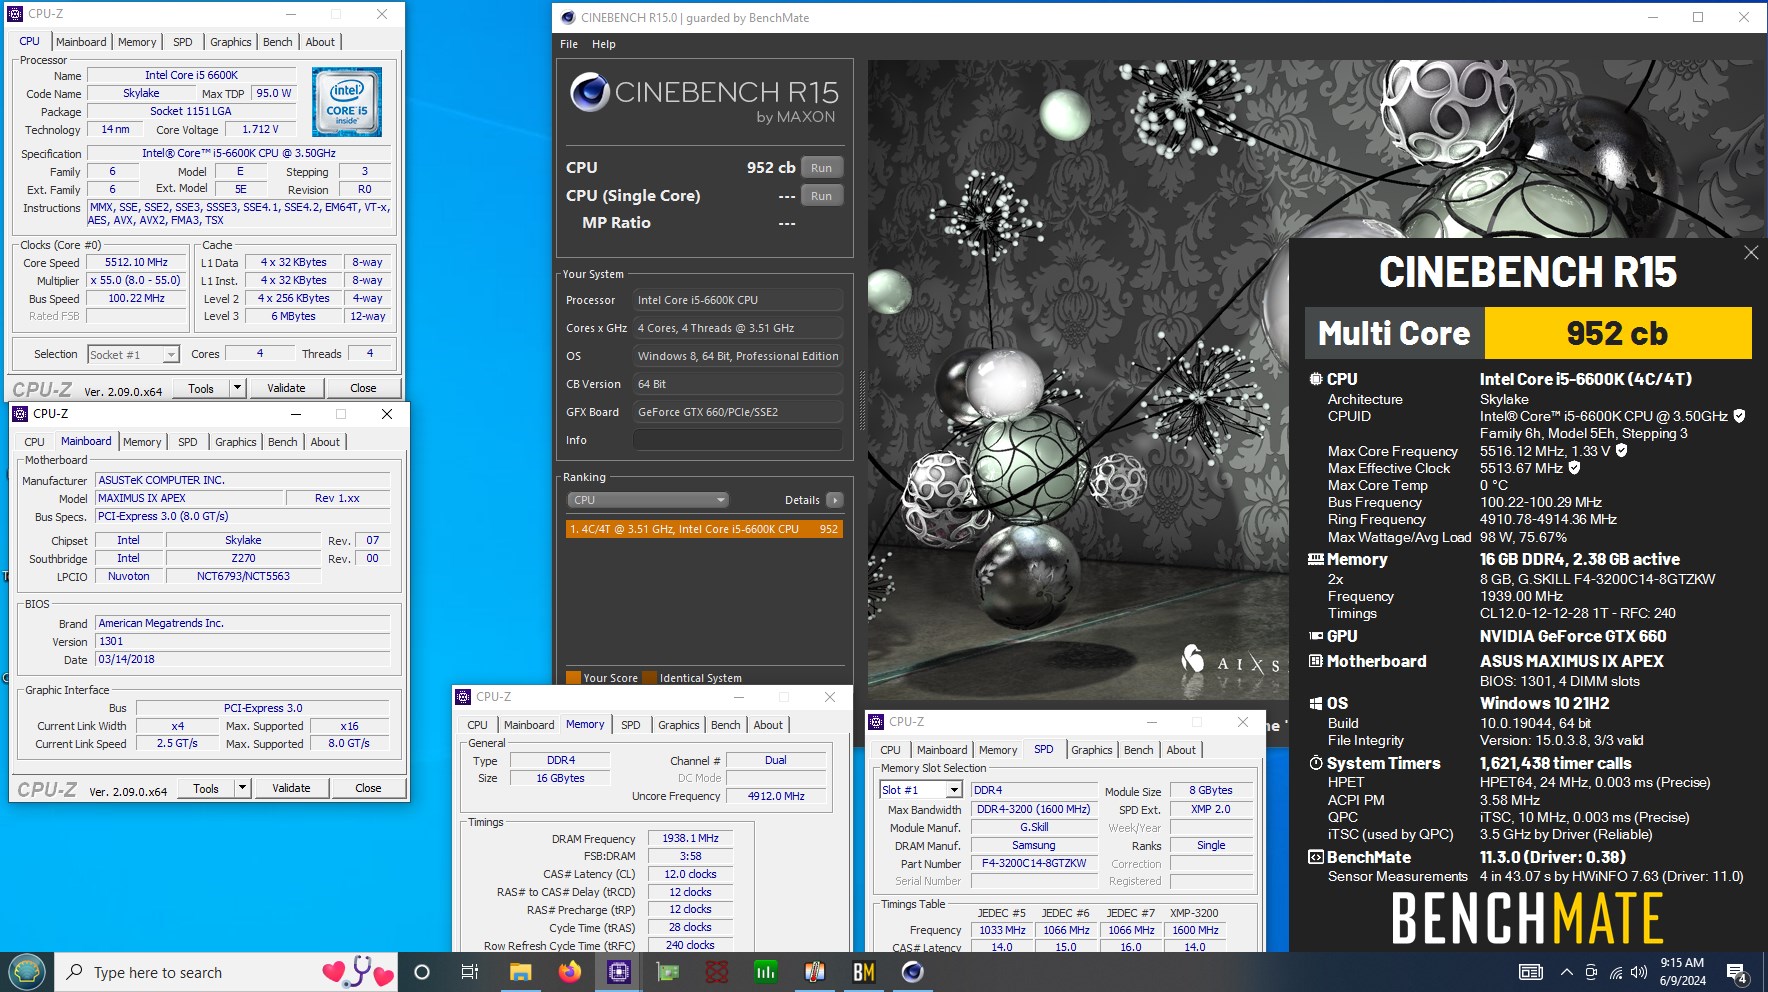Open the Socket #1 selection dropdown
This screenshot has width=1768, height=992.
[133, 354]
